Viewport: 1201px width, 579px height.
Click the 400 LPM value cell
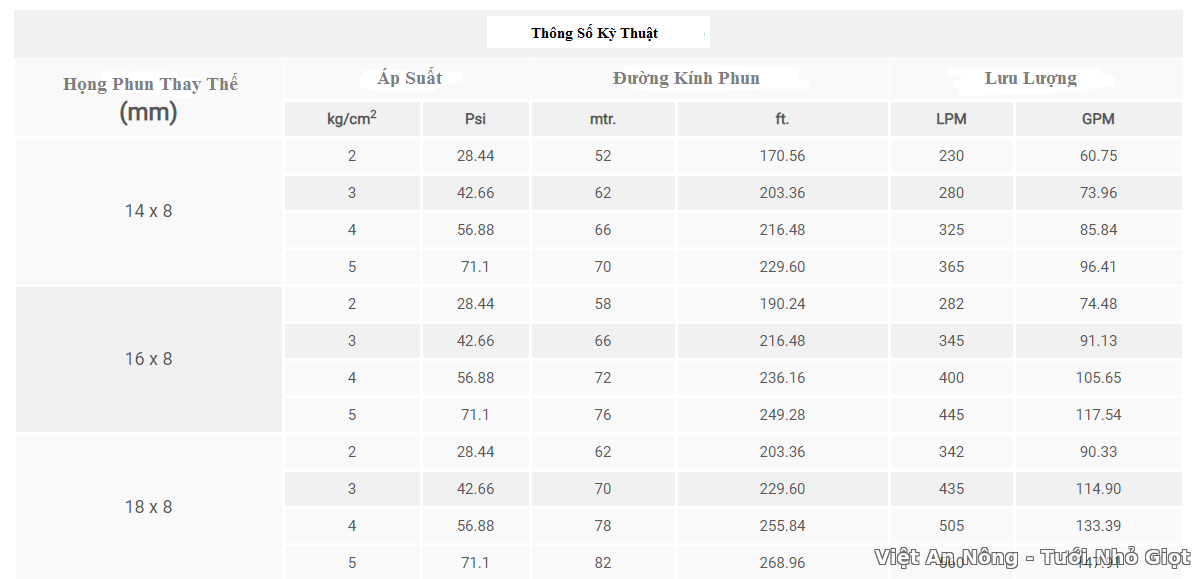coord(952,378)
